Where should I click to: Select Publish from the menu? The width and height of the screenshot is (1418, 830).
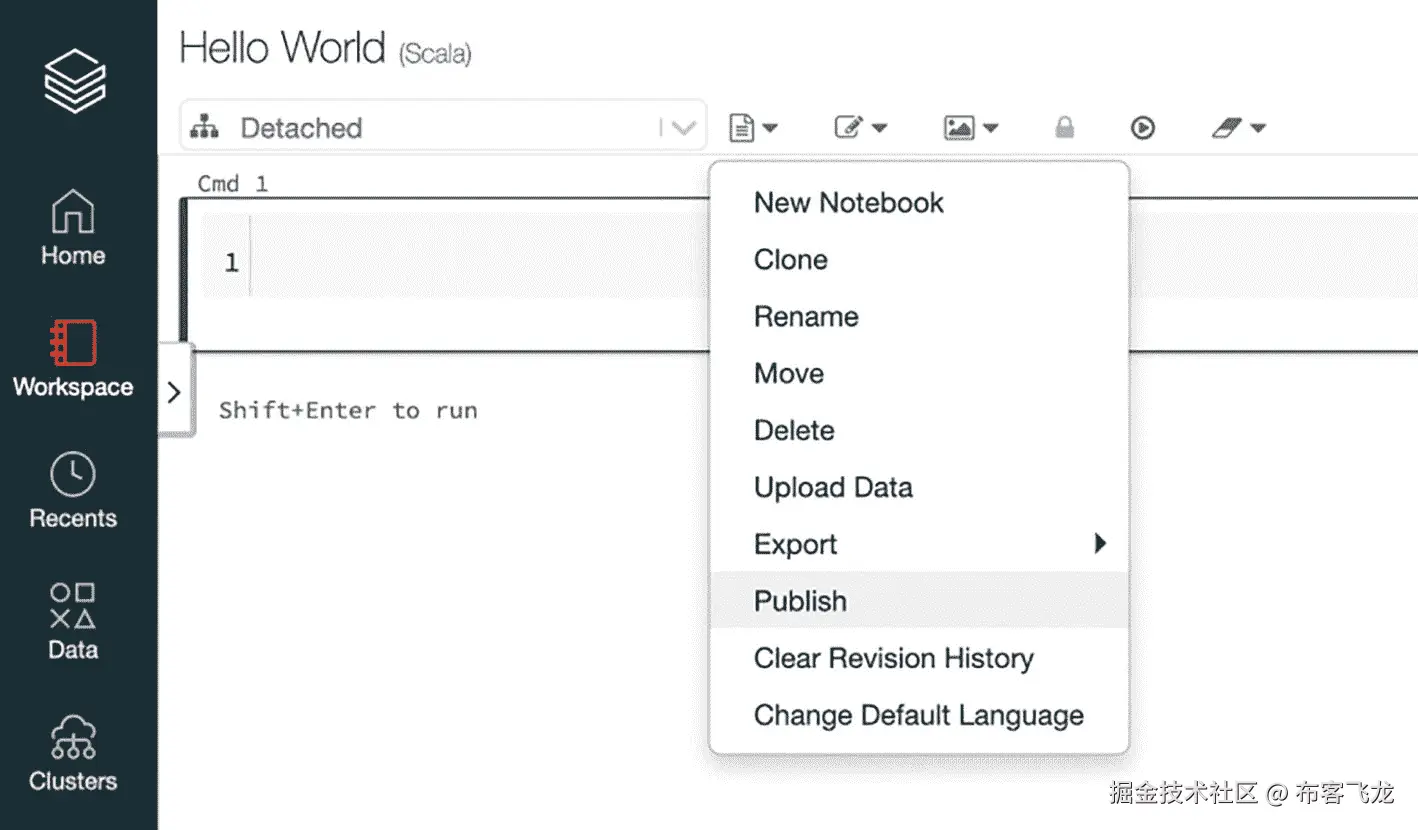point(801,601)
